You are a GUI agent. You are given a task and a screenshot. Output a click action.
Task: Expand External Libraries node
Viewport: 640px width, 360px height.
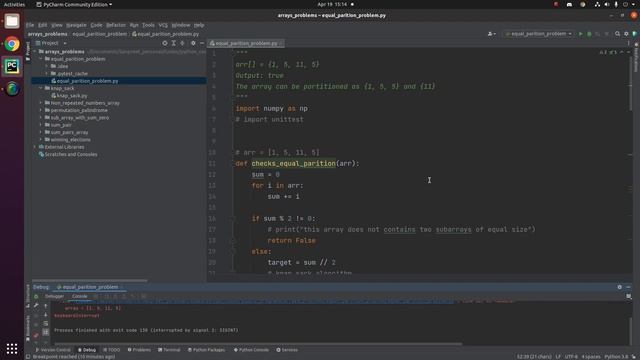[36, 147]
